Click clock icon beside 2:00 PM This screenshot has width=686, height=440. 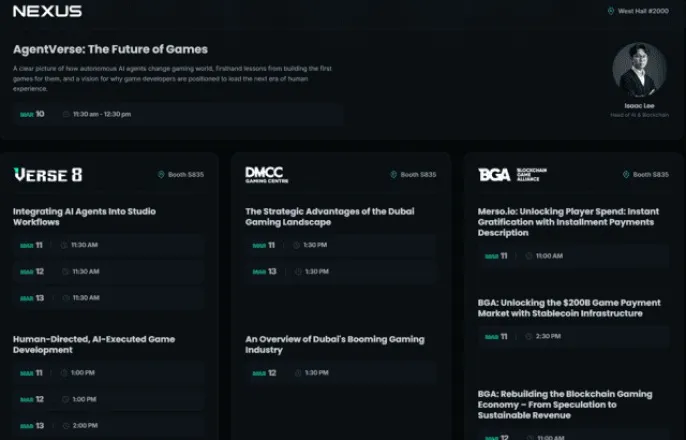tap(66, 426)
